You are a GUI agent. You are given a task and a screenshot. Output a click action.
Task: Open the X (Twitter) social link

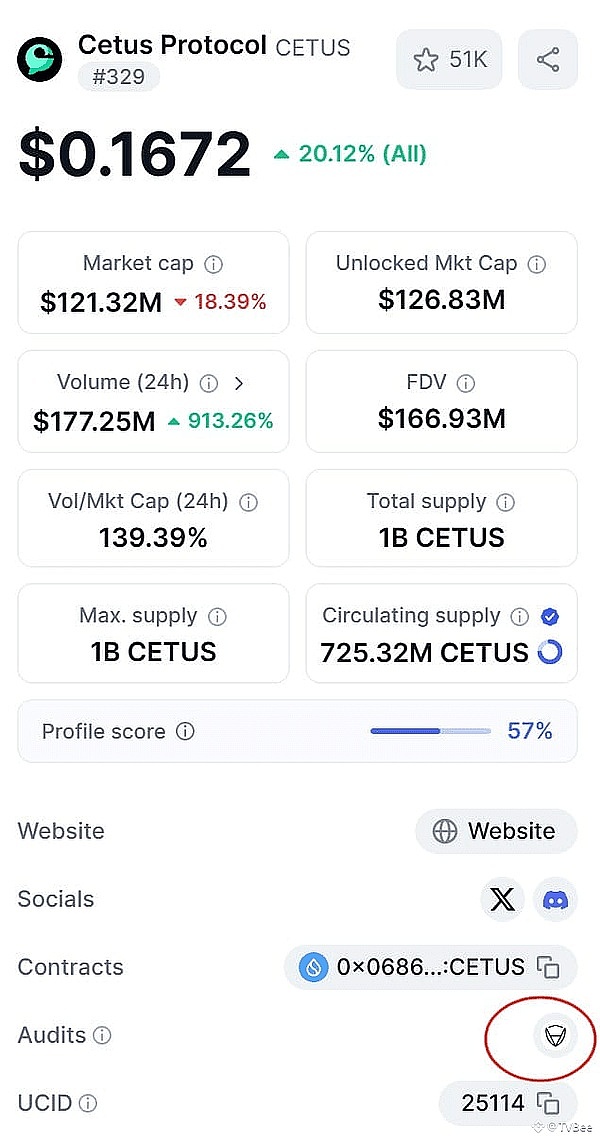pos(502,899)
